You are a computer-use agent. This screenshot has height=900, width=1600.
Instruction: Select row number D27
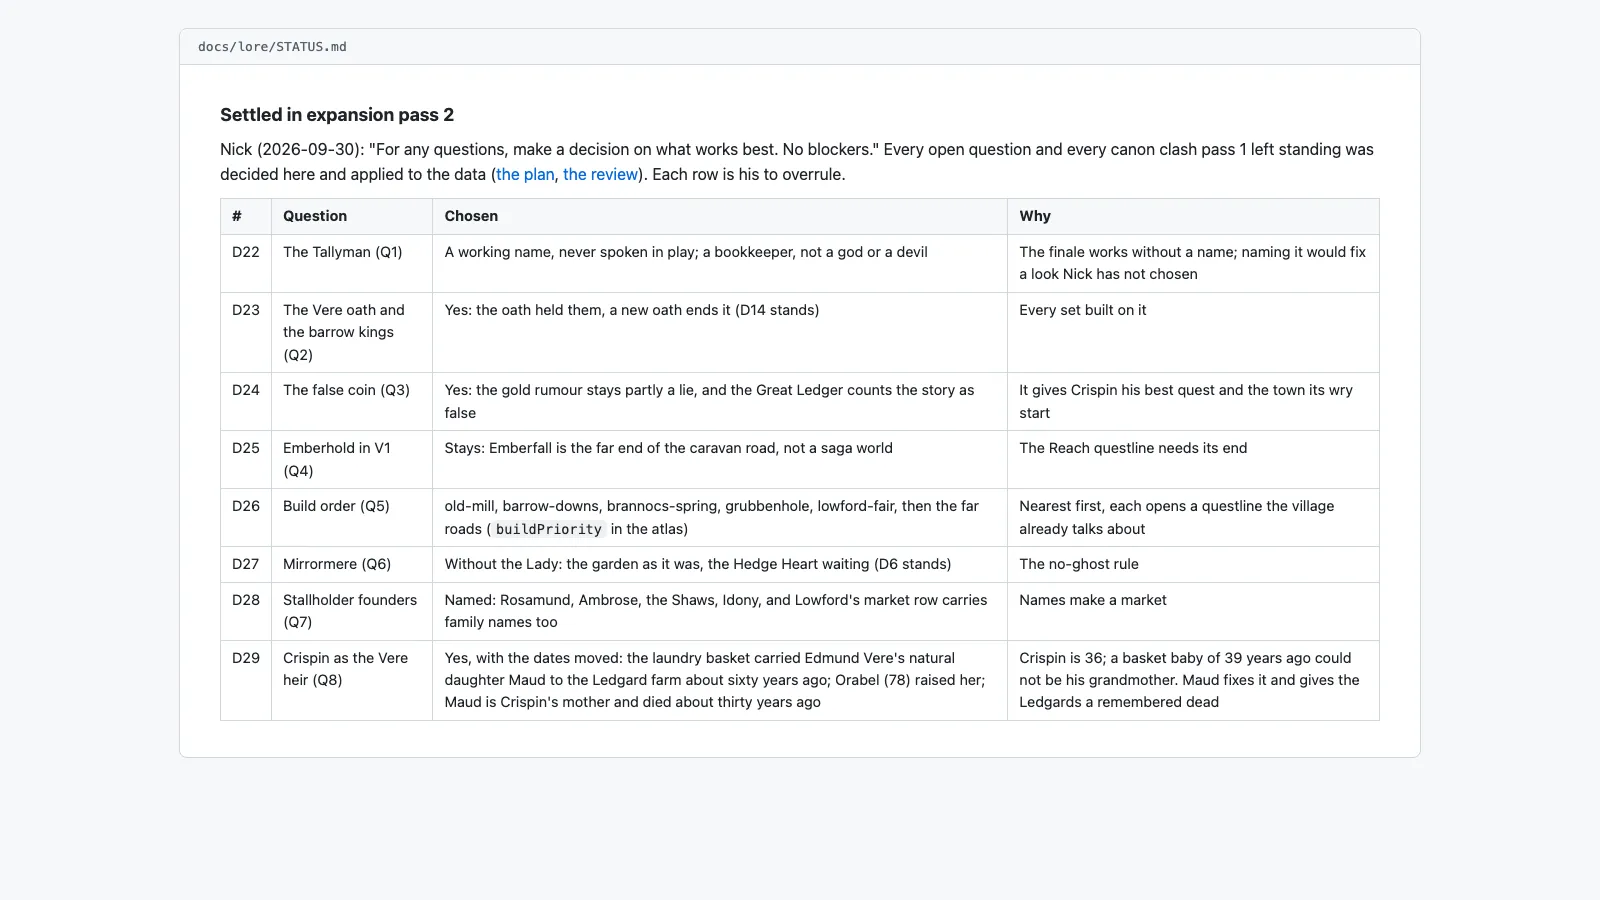tap(246, 564)
